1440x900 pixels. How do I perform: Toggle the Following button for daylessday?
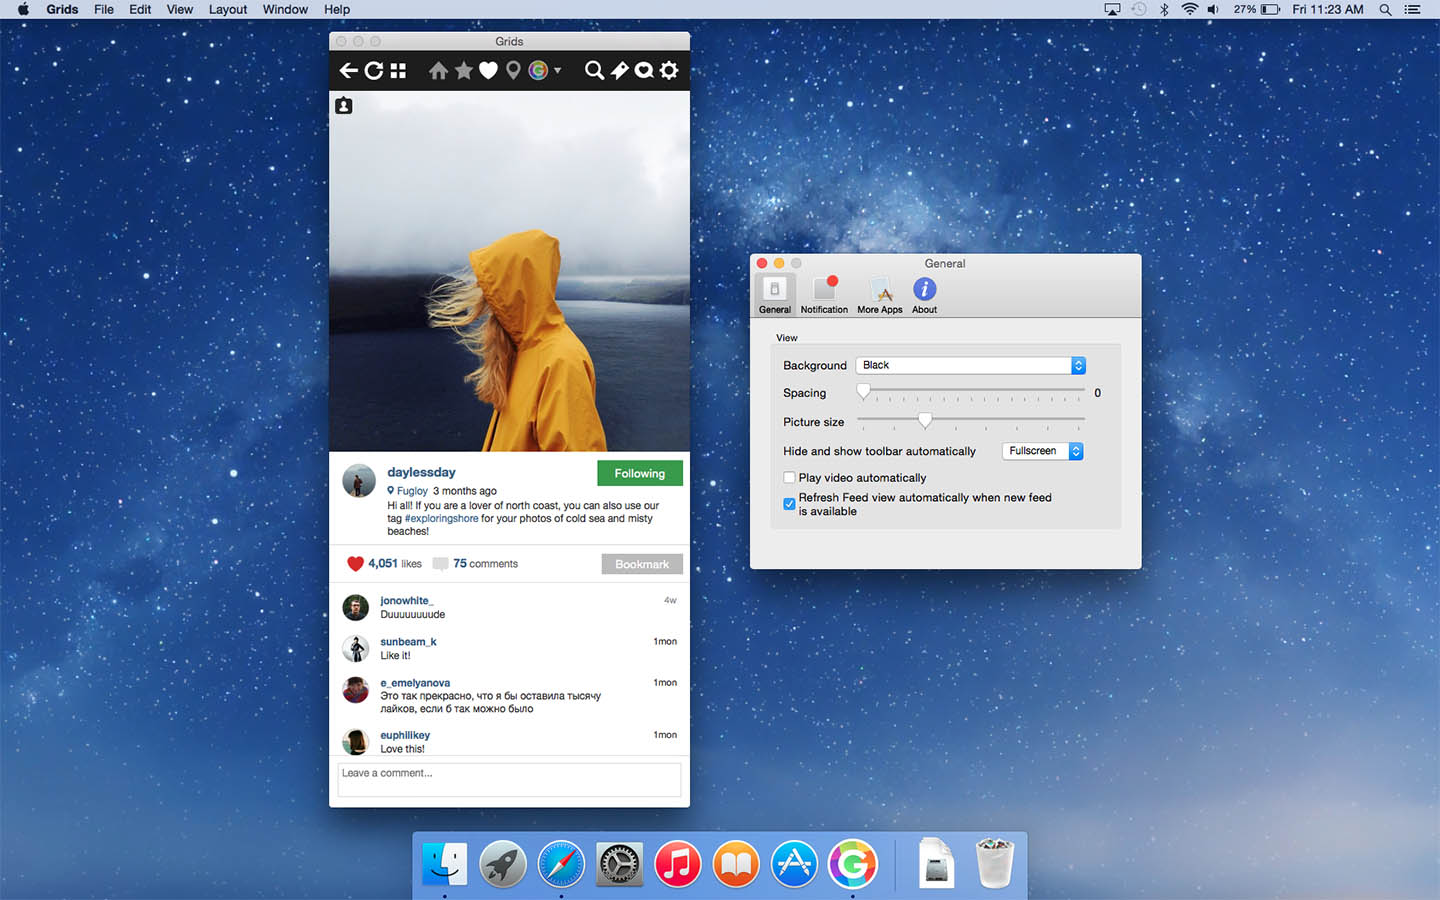point(639,473)
